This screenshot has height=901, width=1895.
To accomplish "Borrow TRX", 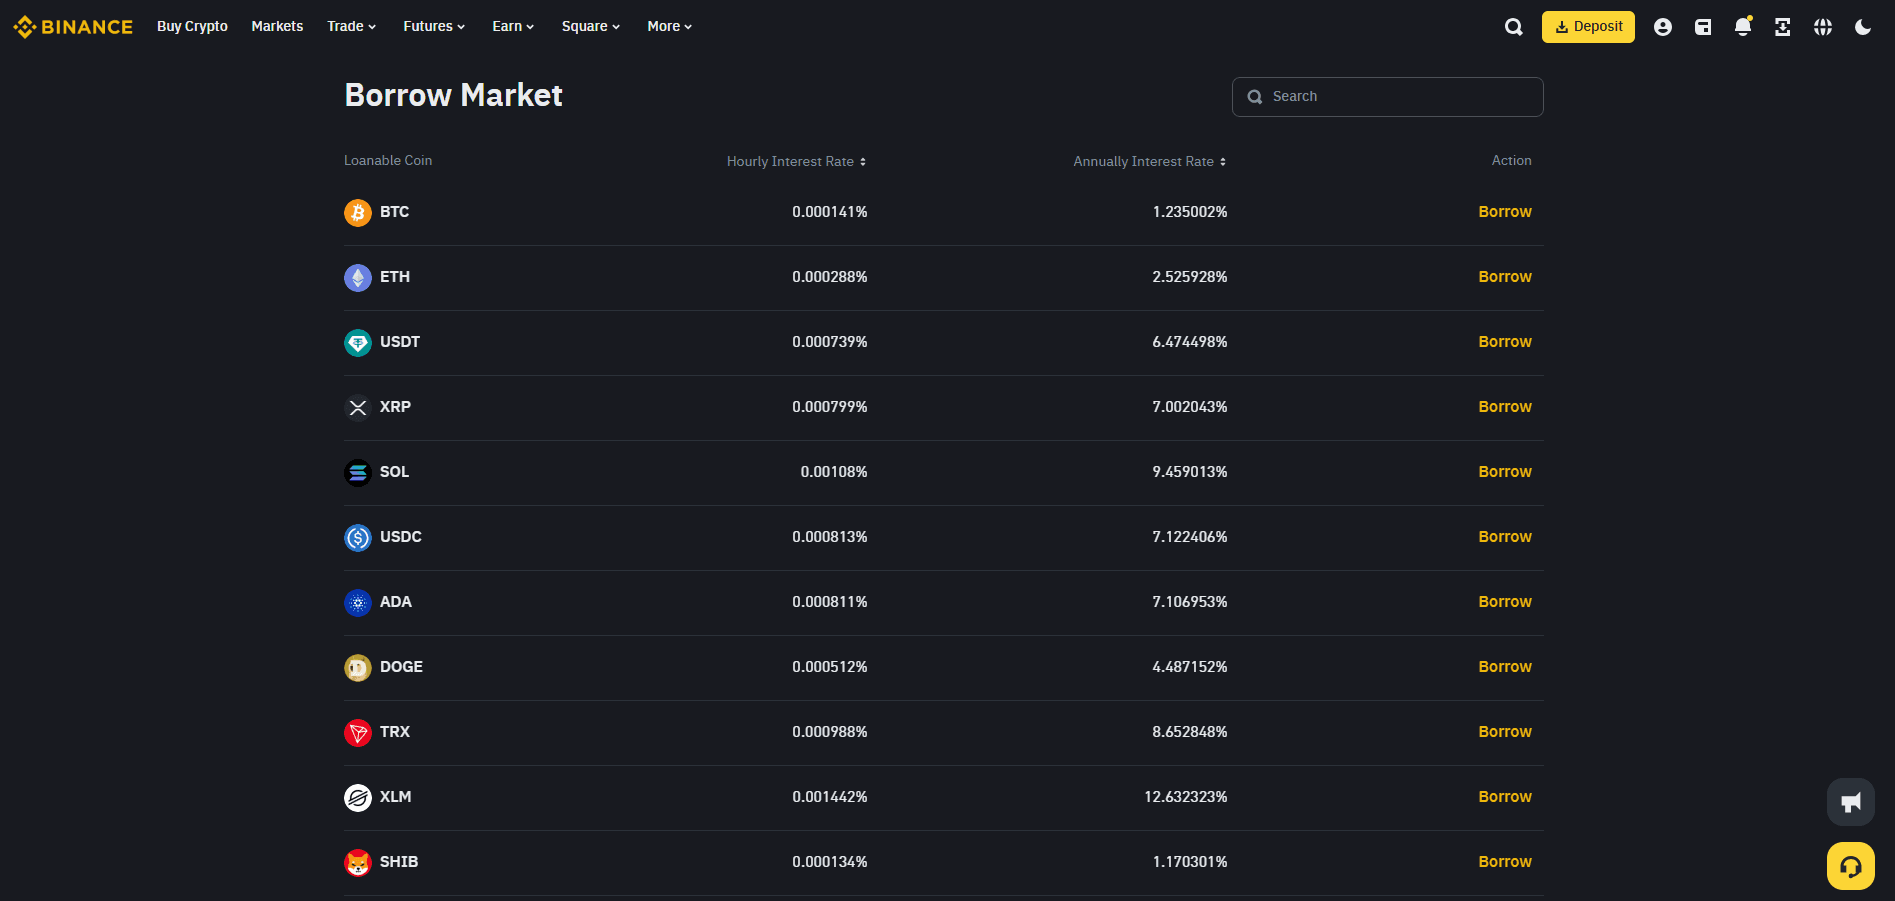I will [x=1505, y=732].
